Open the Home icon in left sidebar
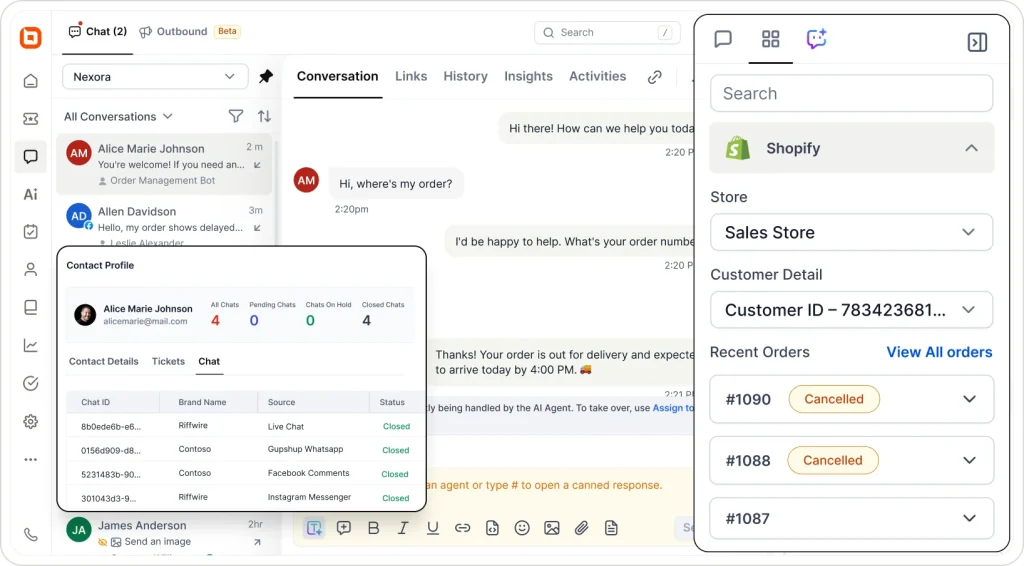 [x=31, y=81]
